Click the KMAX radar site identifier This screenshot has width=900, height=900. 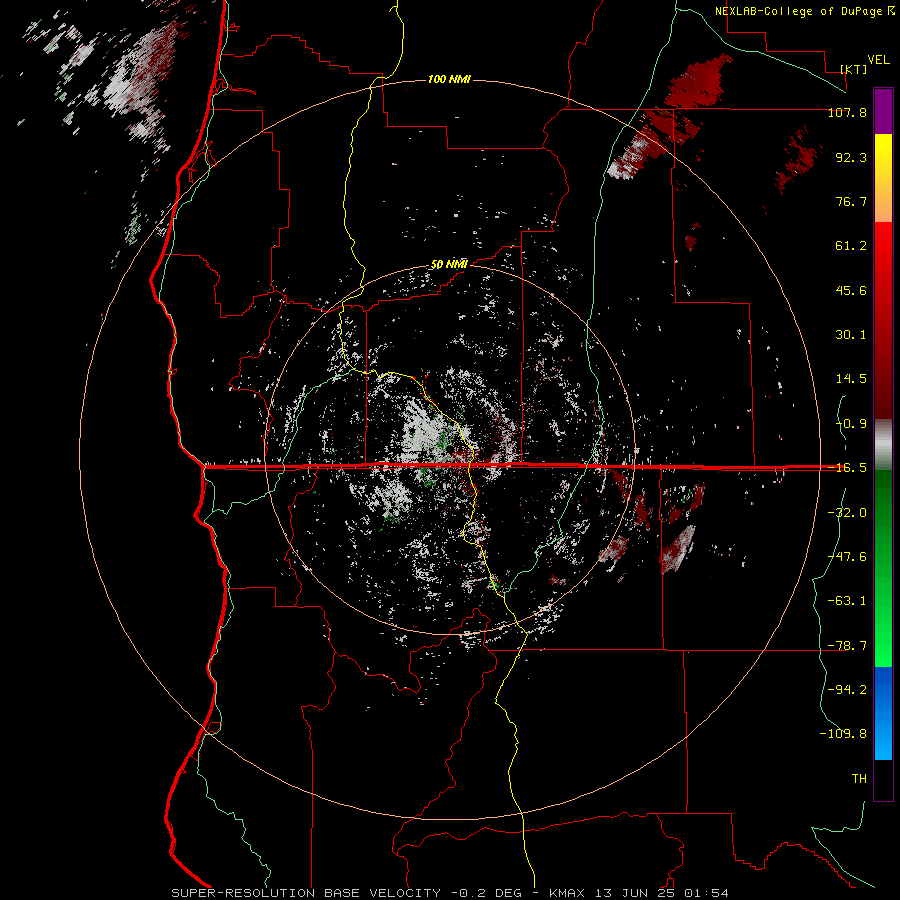tap(566, 893)
